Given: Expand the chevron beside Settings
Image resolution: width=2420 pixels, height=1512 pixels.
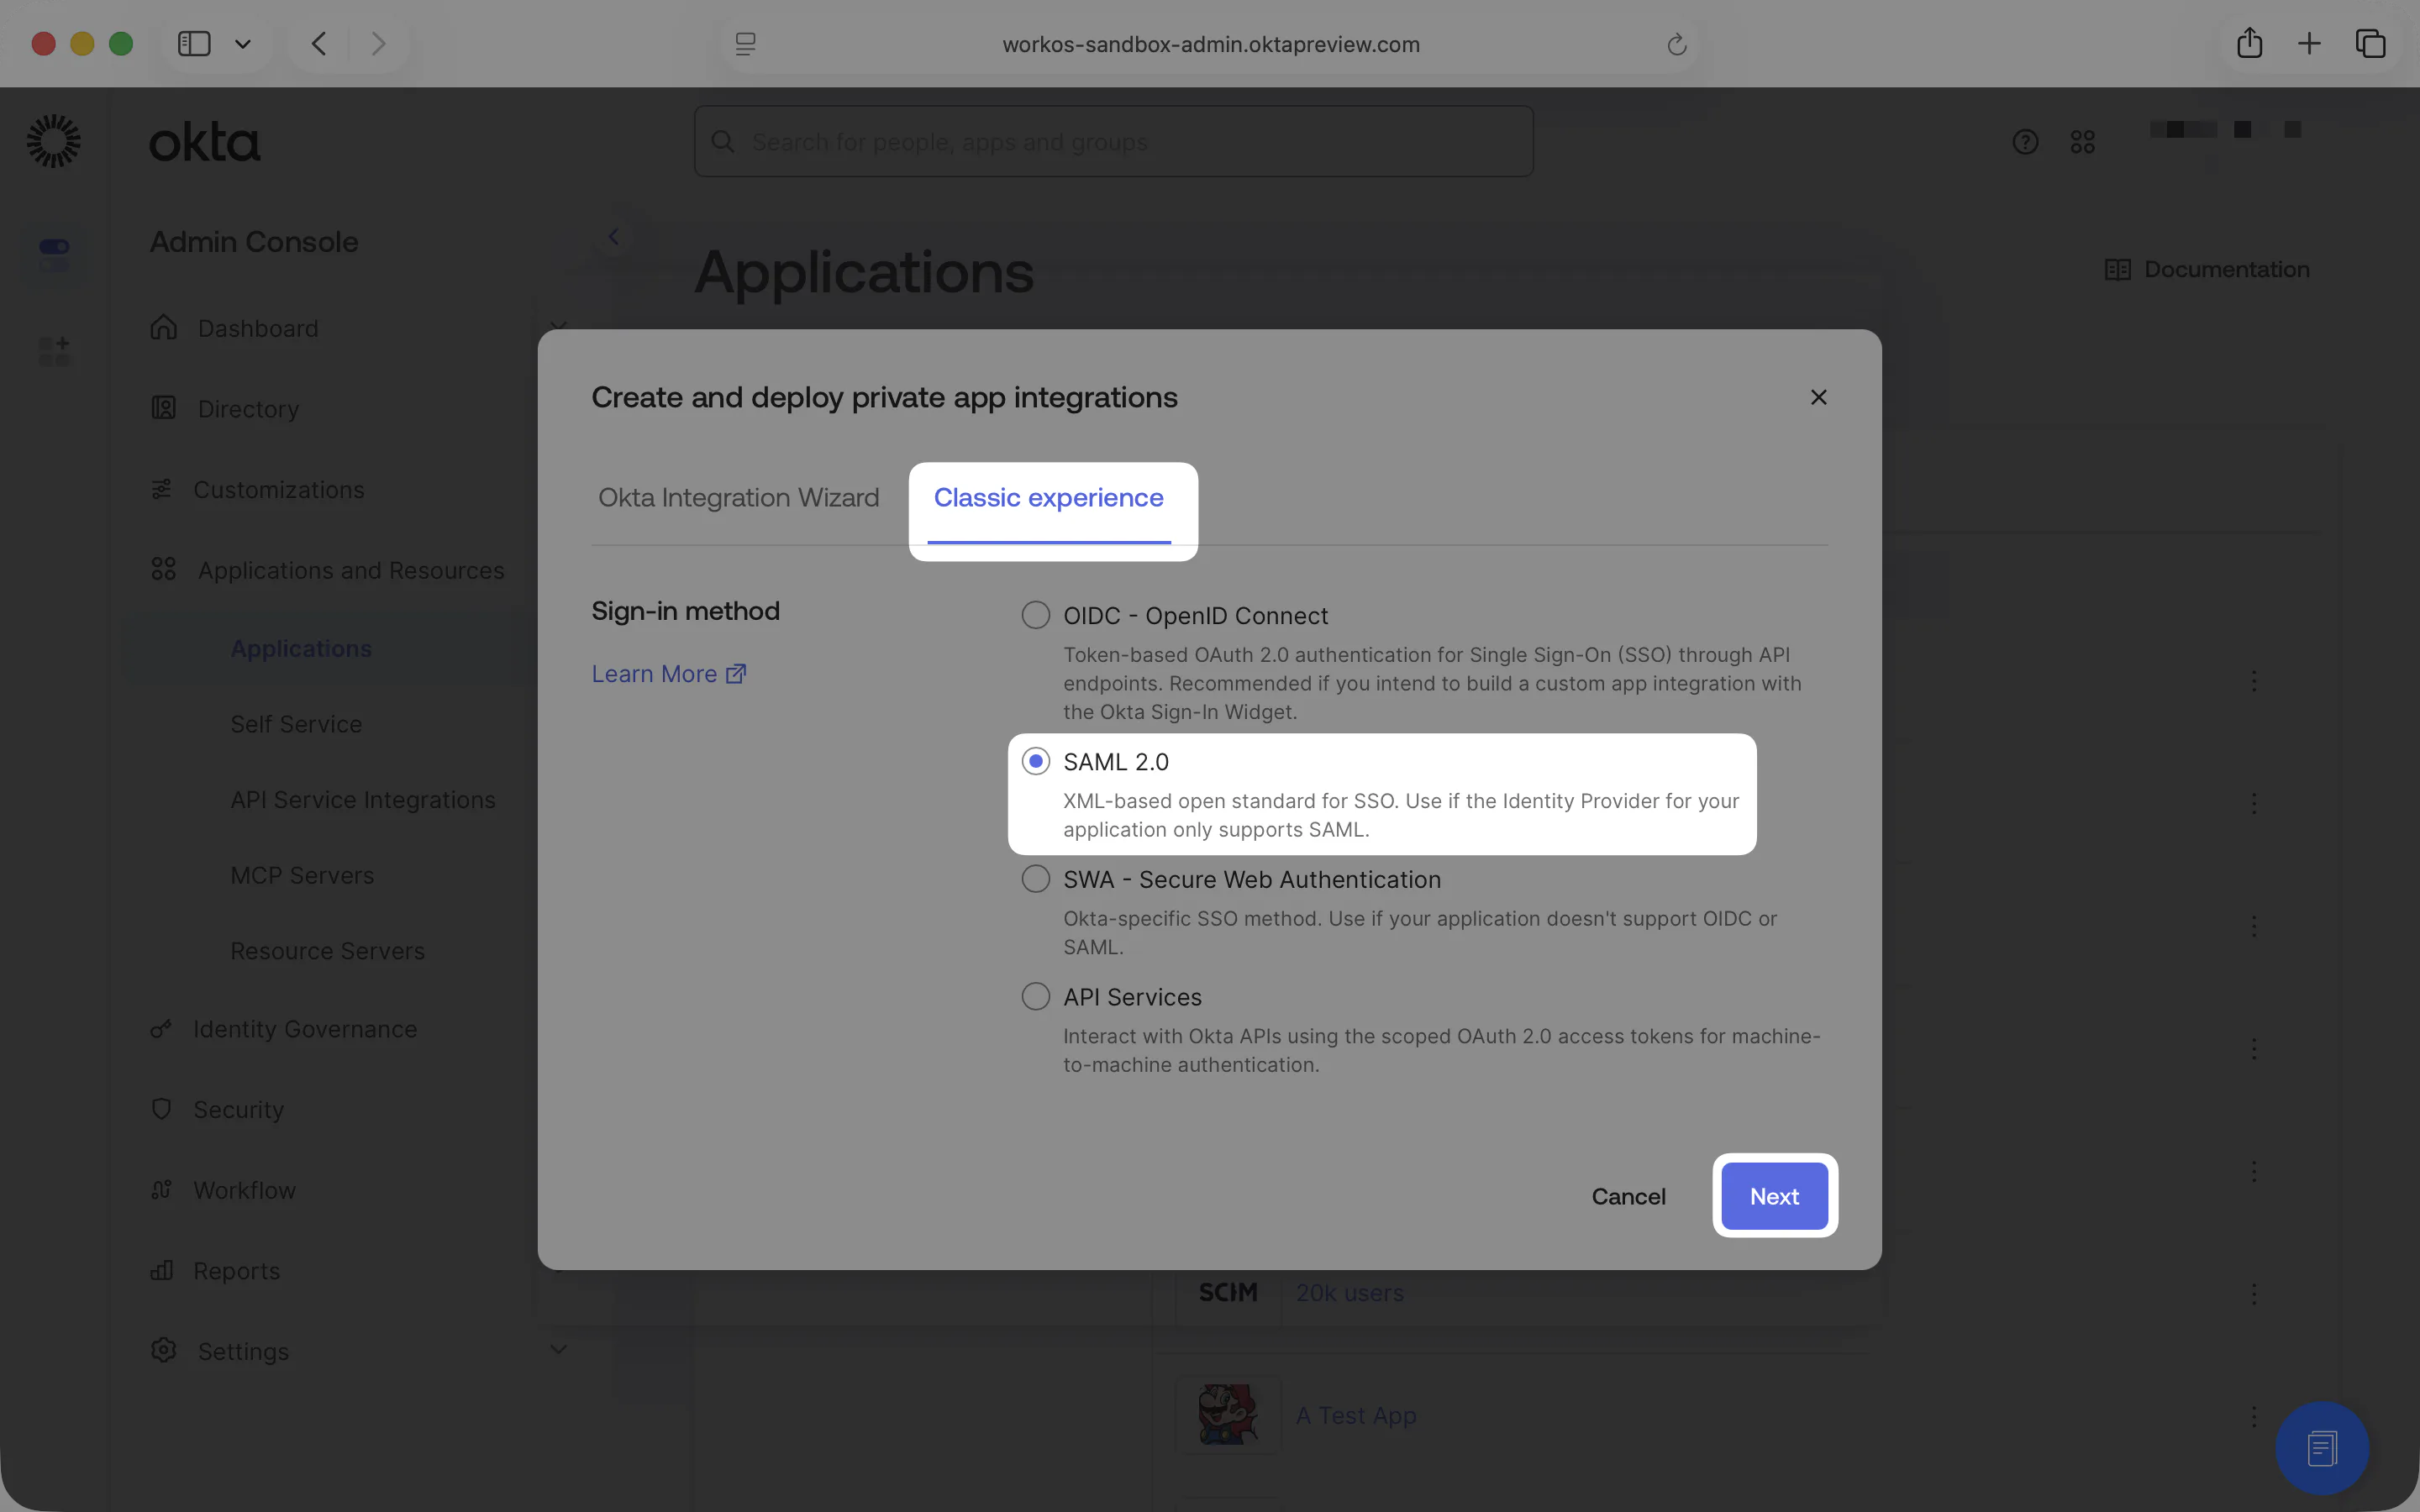Looking at the screenshot, I should (558, 1349).
